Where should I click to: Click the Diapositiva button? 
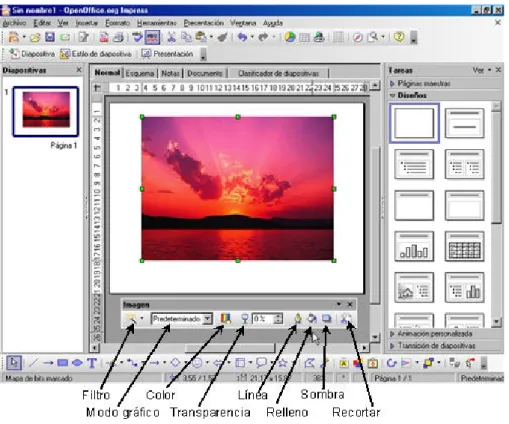(x=32, y=54)
